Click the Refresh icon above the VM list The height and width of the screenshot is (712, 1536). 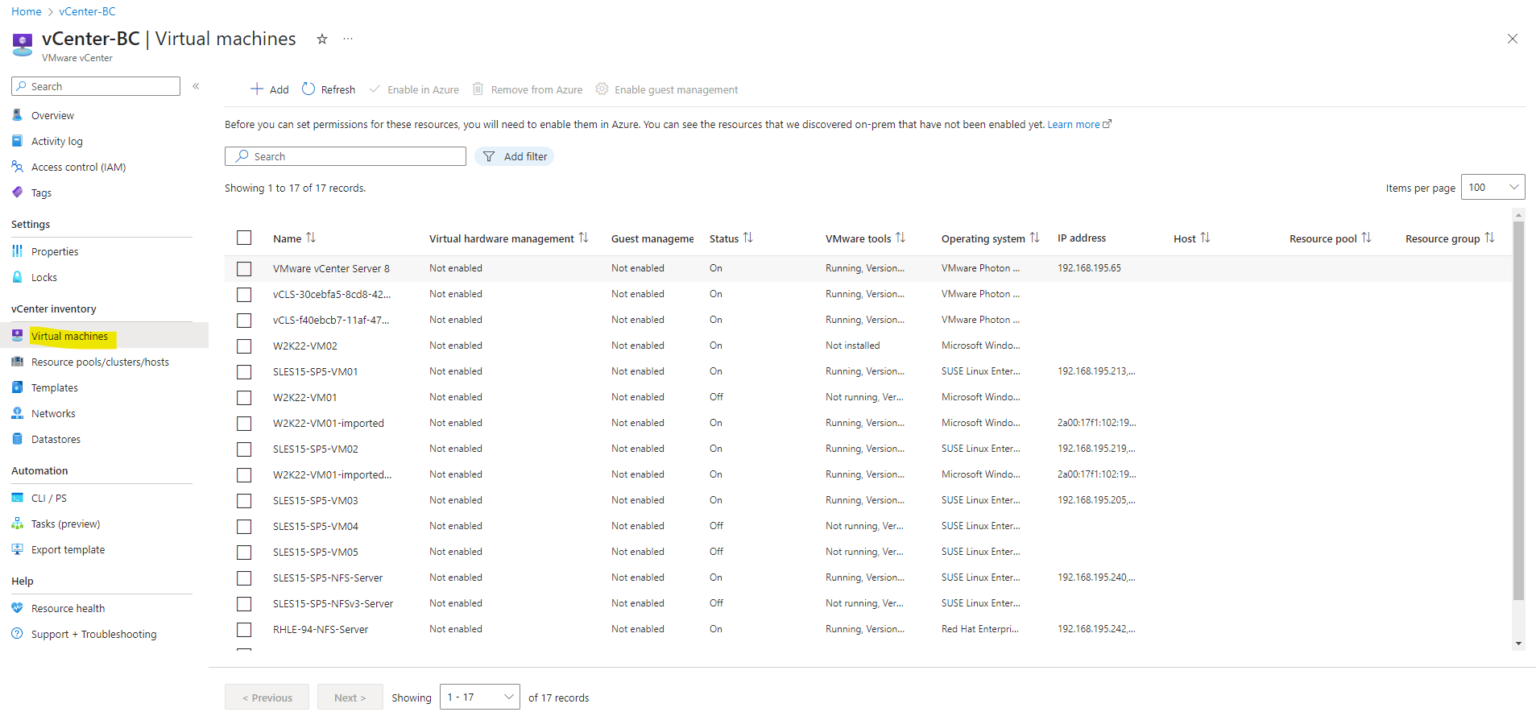[x=308, y=89]
